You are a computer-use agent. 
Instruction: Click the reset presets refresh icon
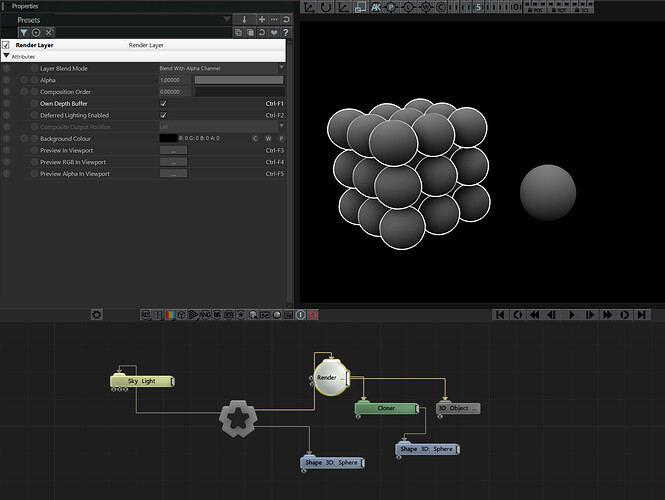coord(286,20)
